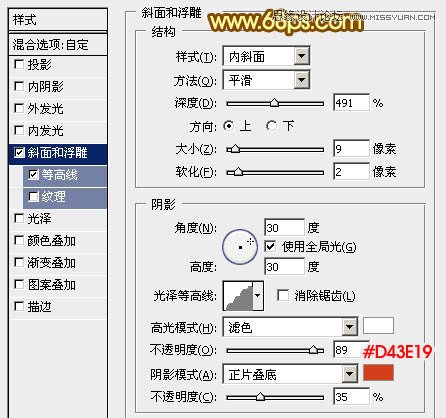The height and width of the screenshot is (418, 446).
Task: Toggle the 外发光 outer glow checkbox
Action: [x=19, y=108]
